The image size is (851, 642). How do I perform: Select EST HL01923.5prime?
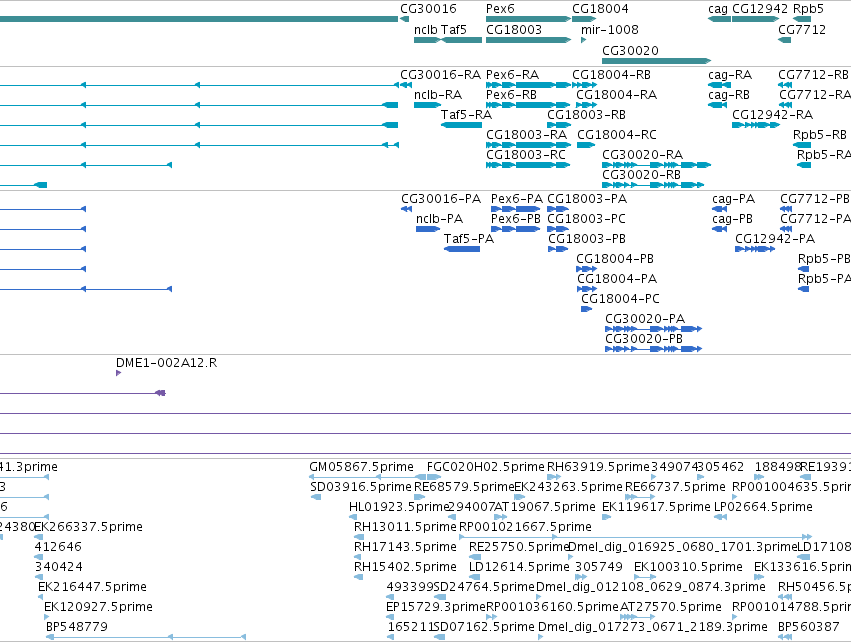pyautogui.click(x=398, y=507)
